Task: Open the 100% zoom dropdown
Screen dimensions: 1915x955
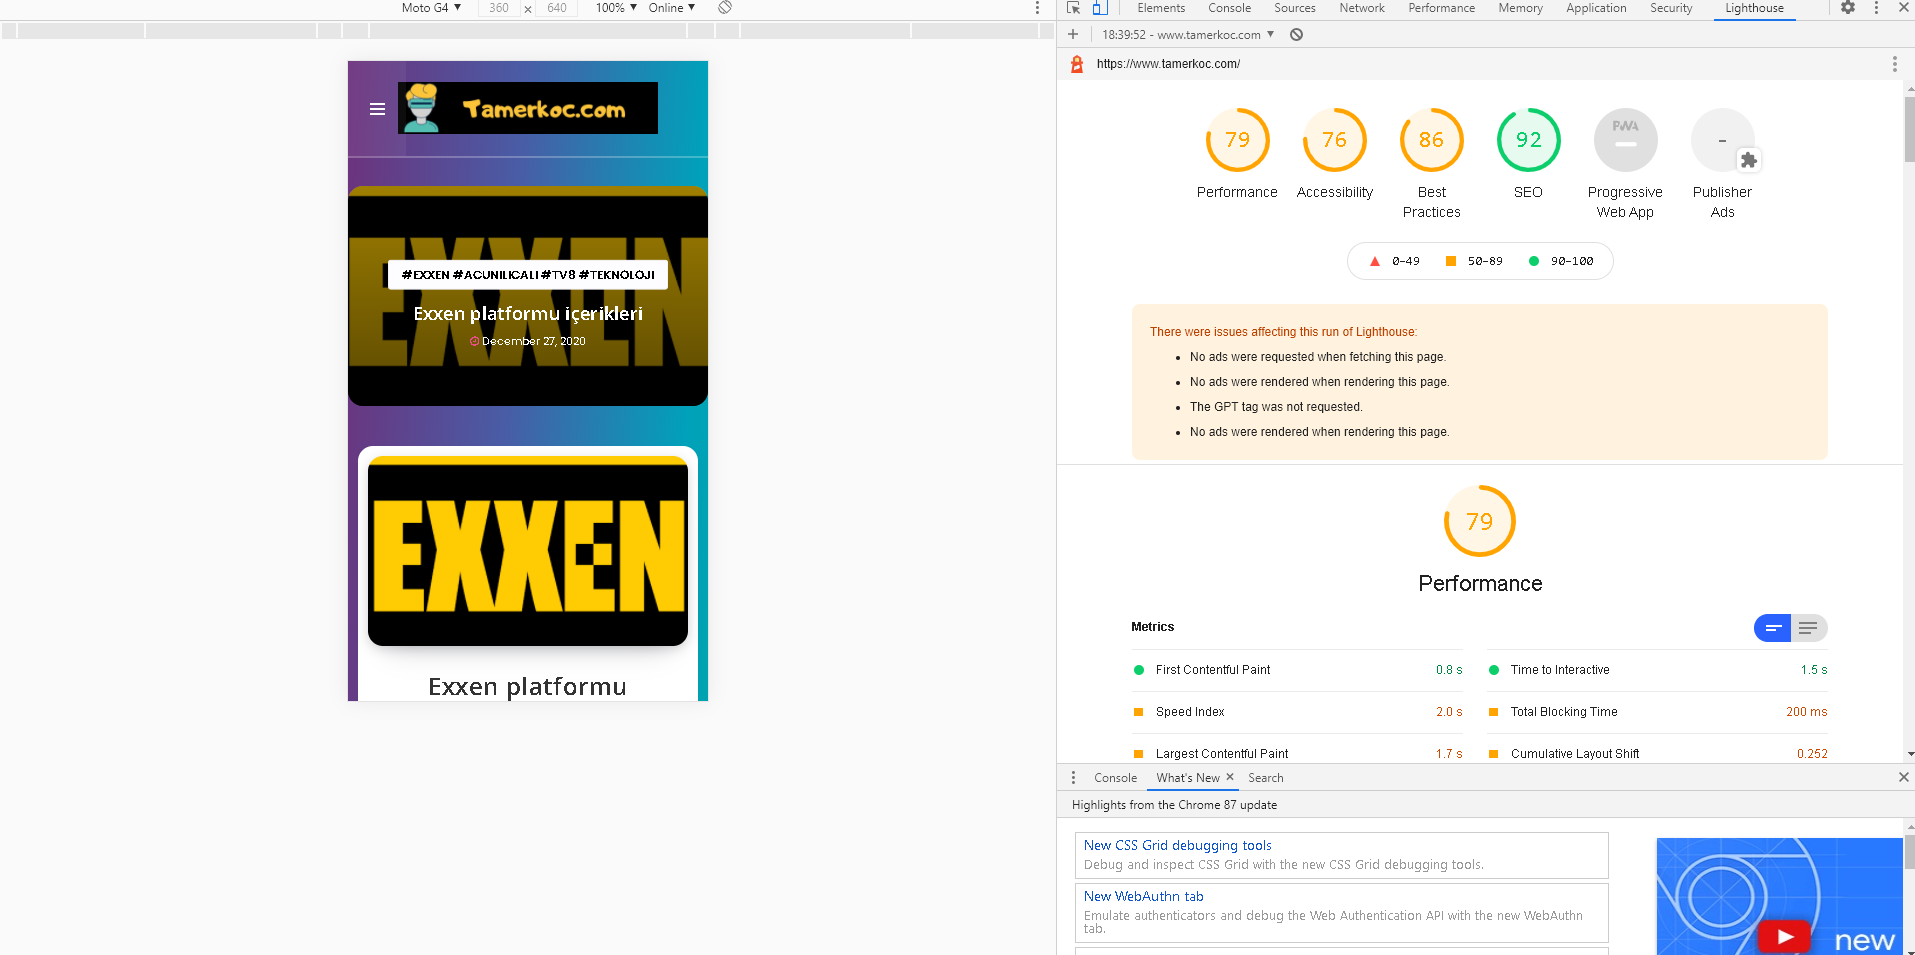Action: click(616, 8)
